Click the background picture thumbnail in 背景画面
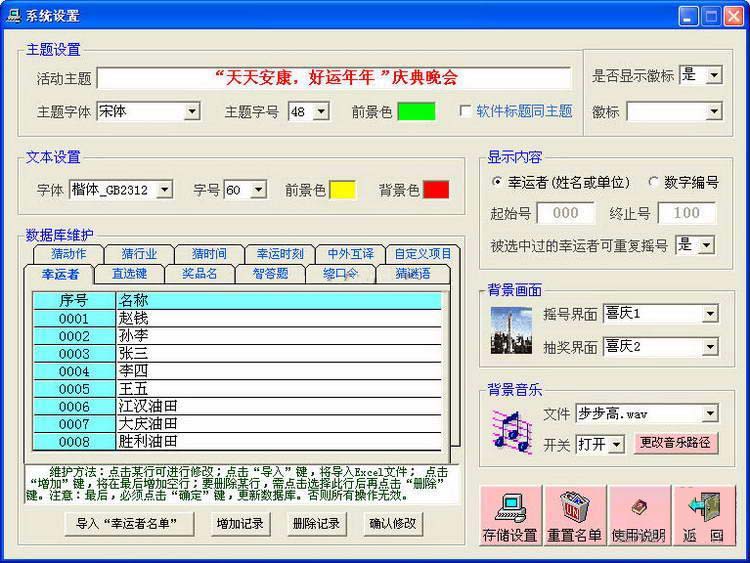This screenshot has width=750, height=563. click(511, 331)
